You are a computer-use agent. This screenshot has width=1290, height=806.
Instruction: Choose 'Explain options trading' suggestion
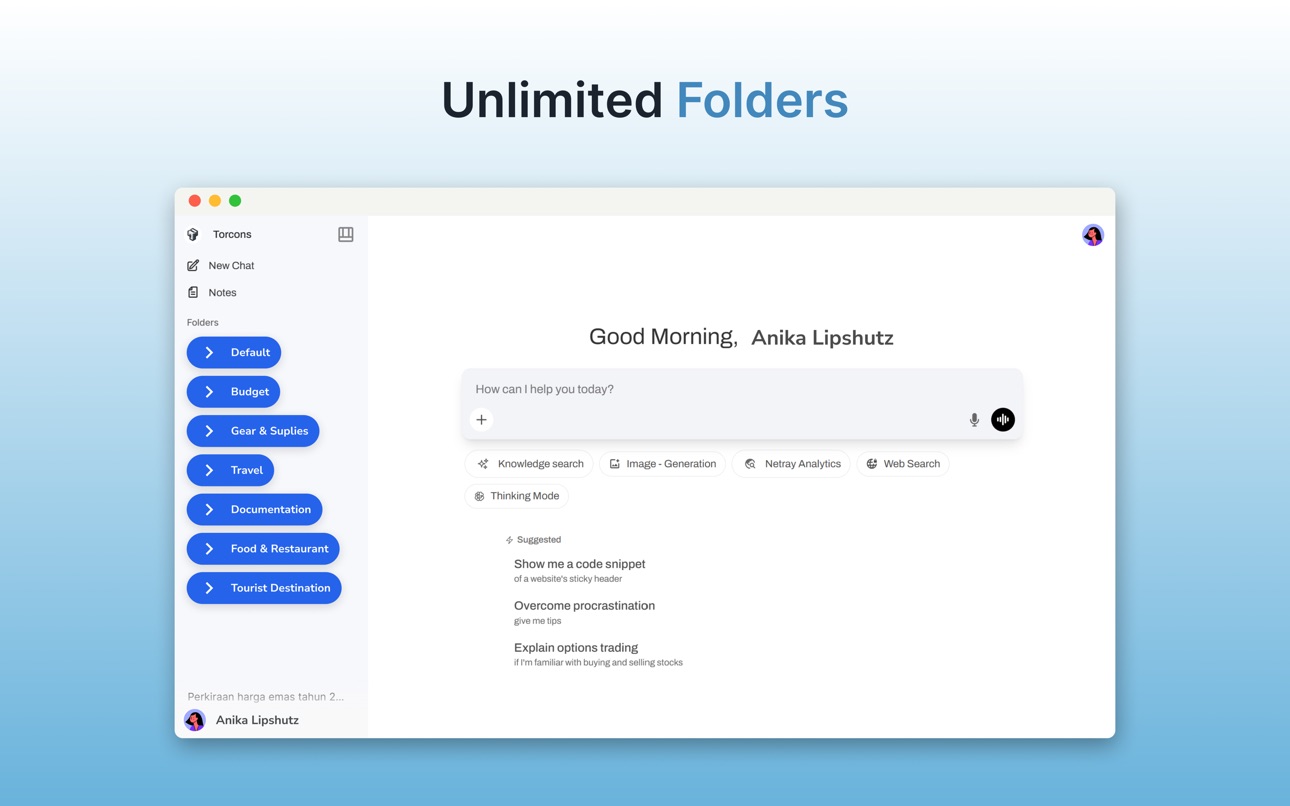(x=598, y=654)
